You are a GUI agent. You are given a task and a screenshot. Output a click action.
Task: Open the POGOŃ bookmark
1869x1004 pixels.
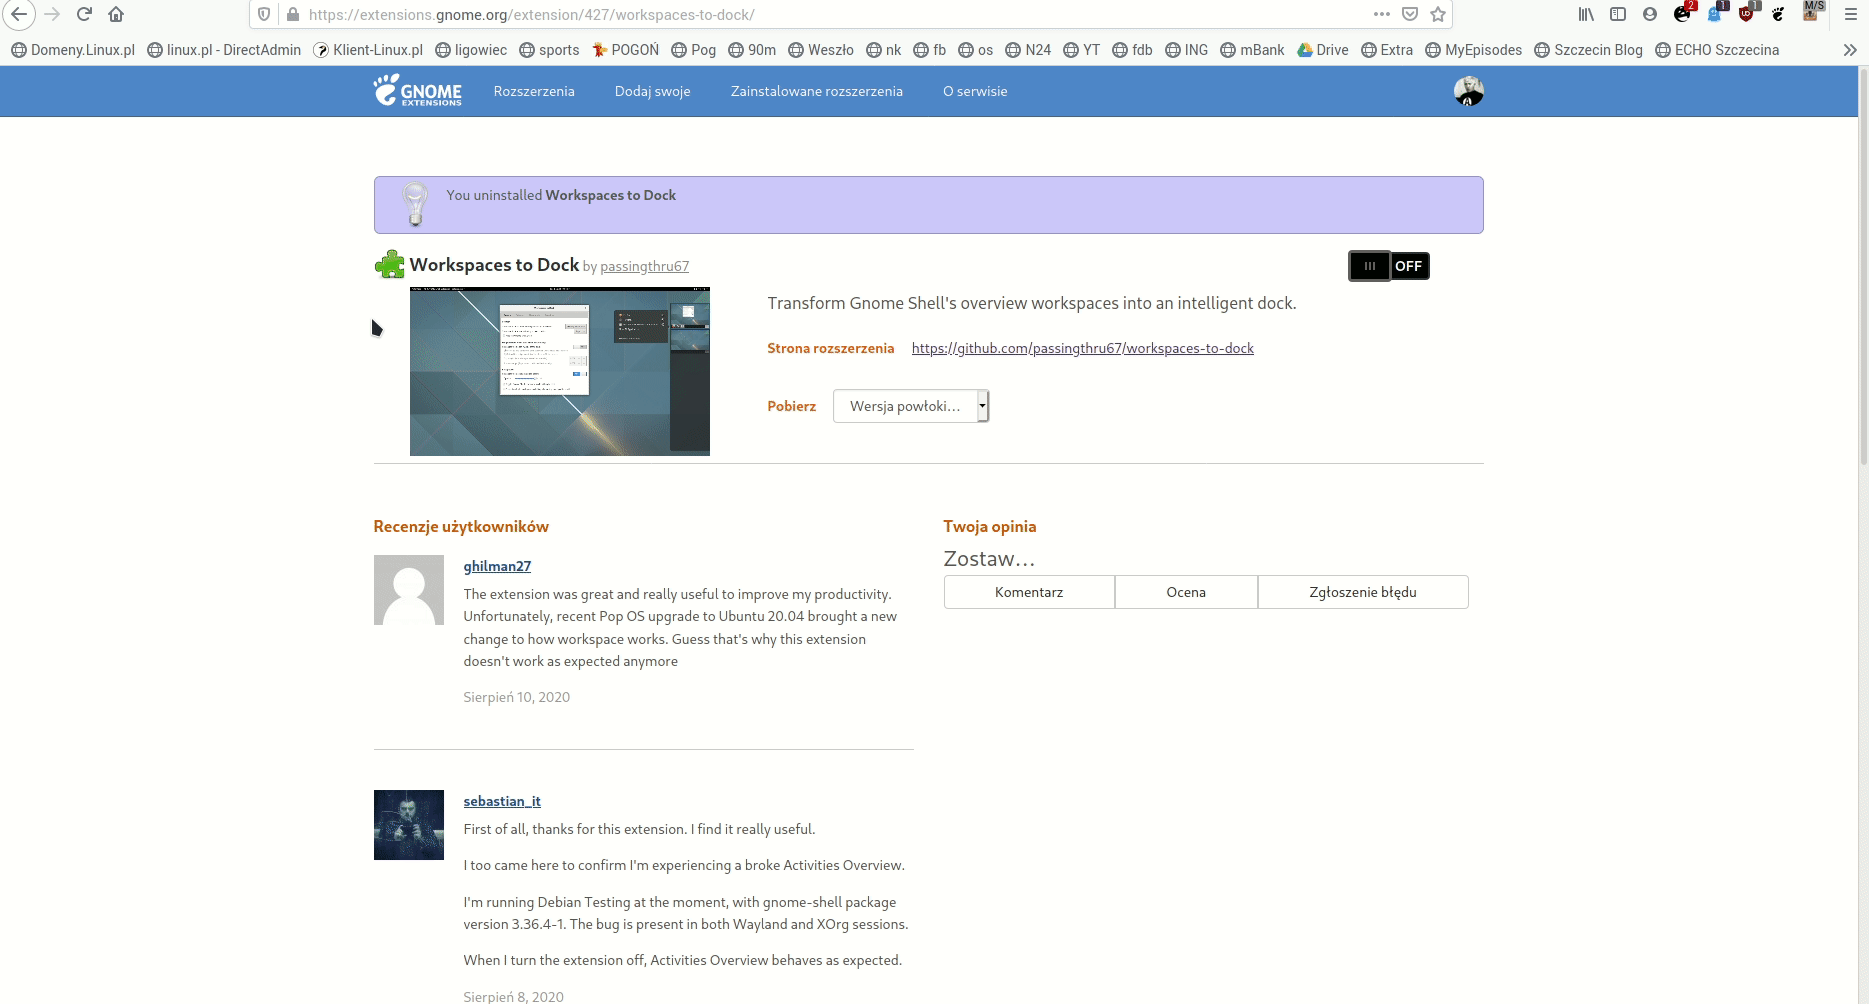click(x=625, y=50)
